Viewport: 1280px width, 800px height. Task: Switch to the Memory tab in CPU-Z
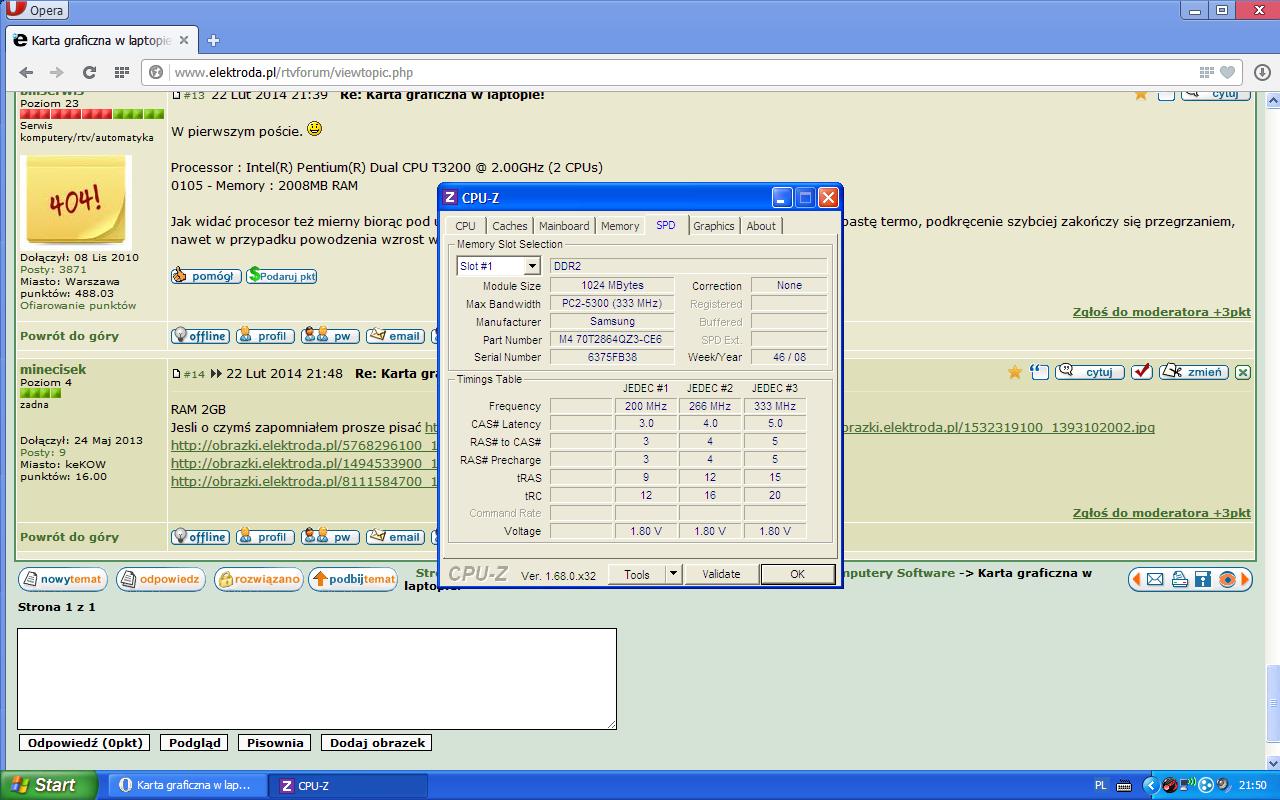pyautogui.click(x=620, y=226)
